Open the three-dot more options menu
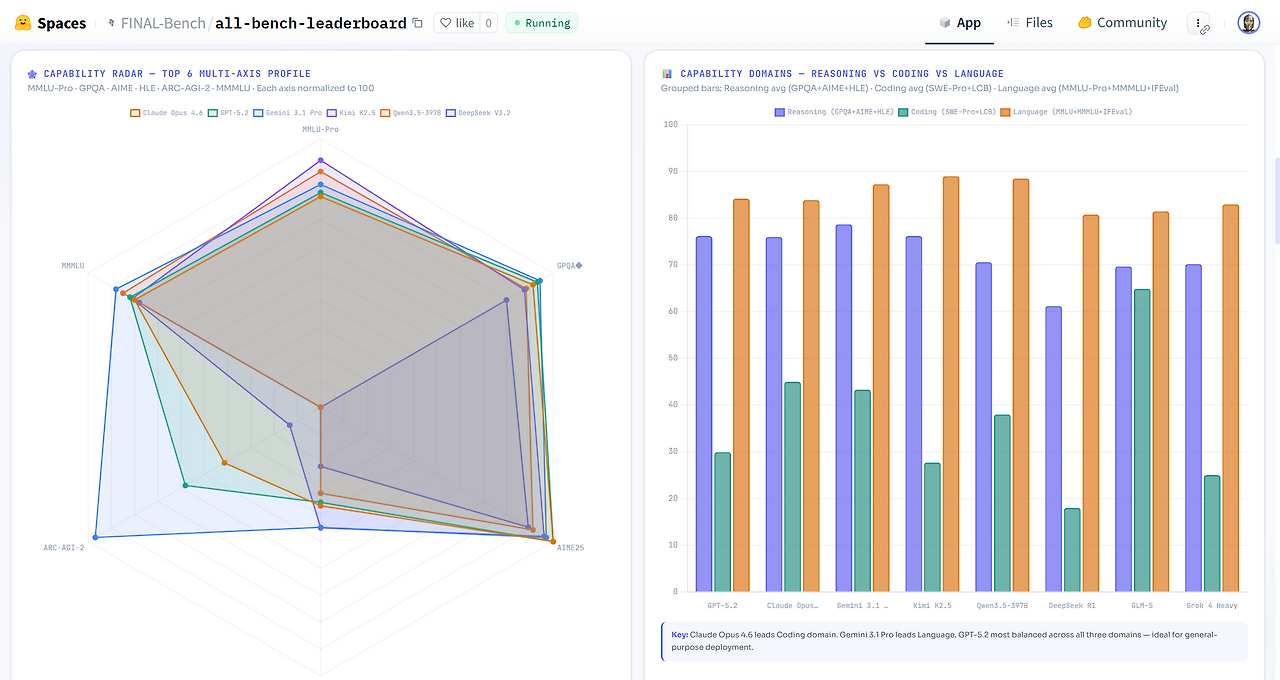This screenshot has width=1280, height=680. pos(1198,23)
